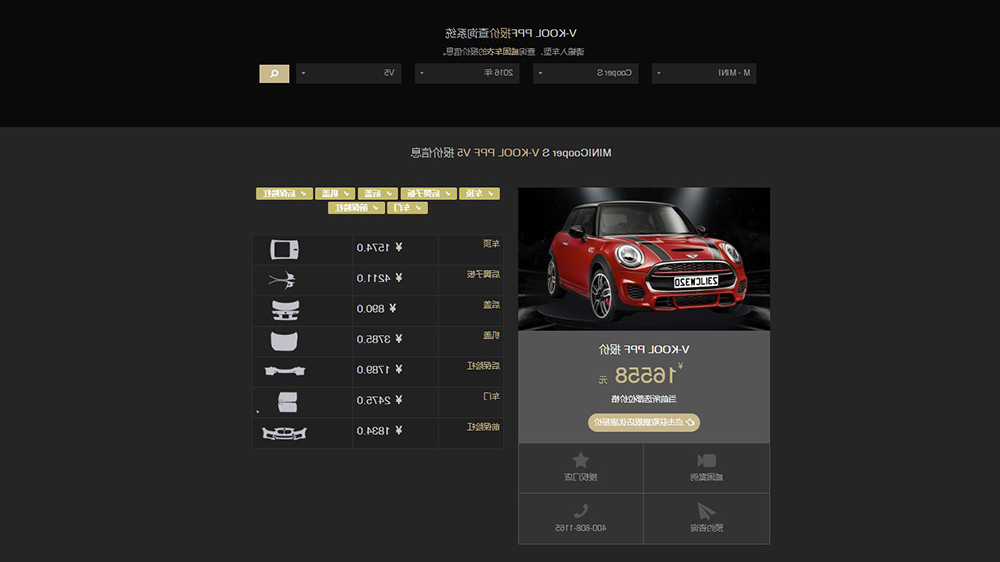This screenshot has height=562, width=1000.
Task: Click the 16558 total price figure
Action: 644,376
